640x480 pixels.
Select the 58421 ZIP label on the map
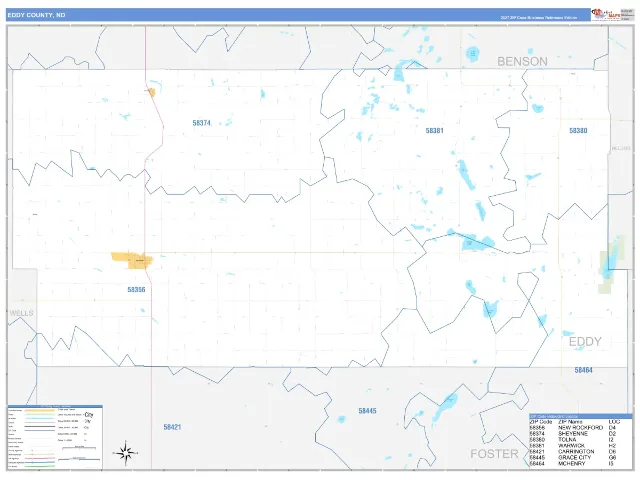[x=172, y=427]
